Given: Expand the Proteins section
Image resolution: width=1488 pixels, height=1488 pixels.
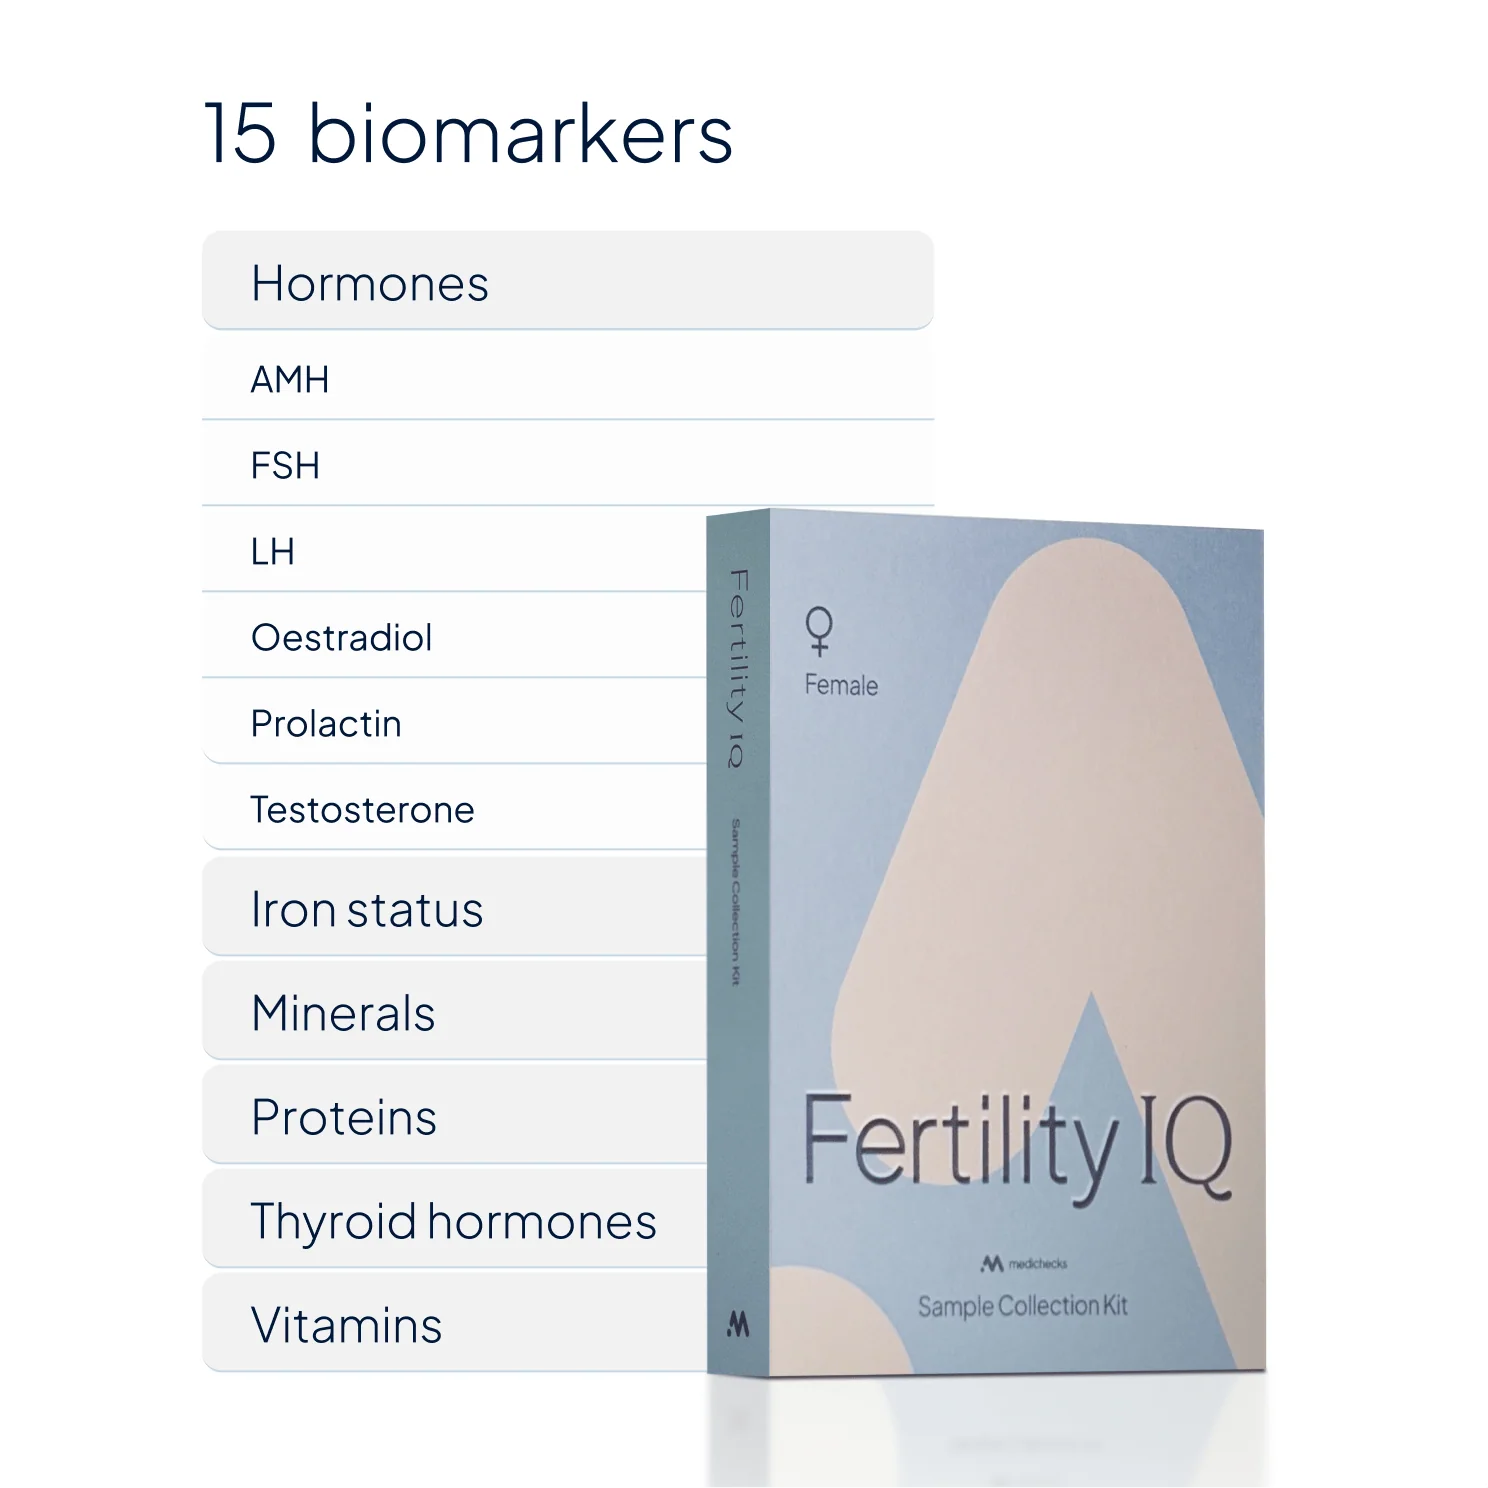Looking at the screenshot, I should coord(455,1116).
